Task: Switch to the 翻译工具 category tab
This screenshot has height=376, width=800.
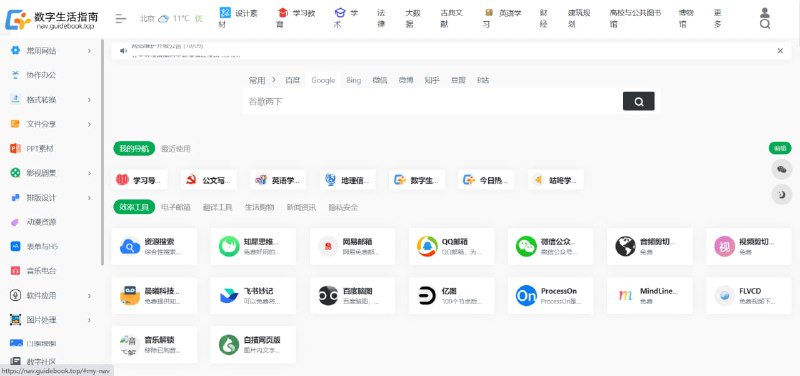Action: [x=217, y=207]
